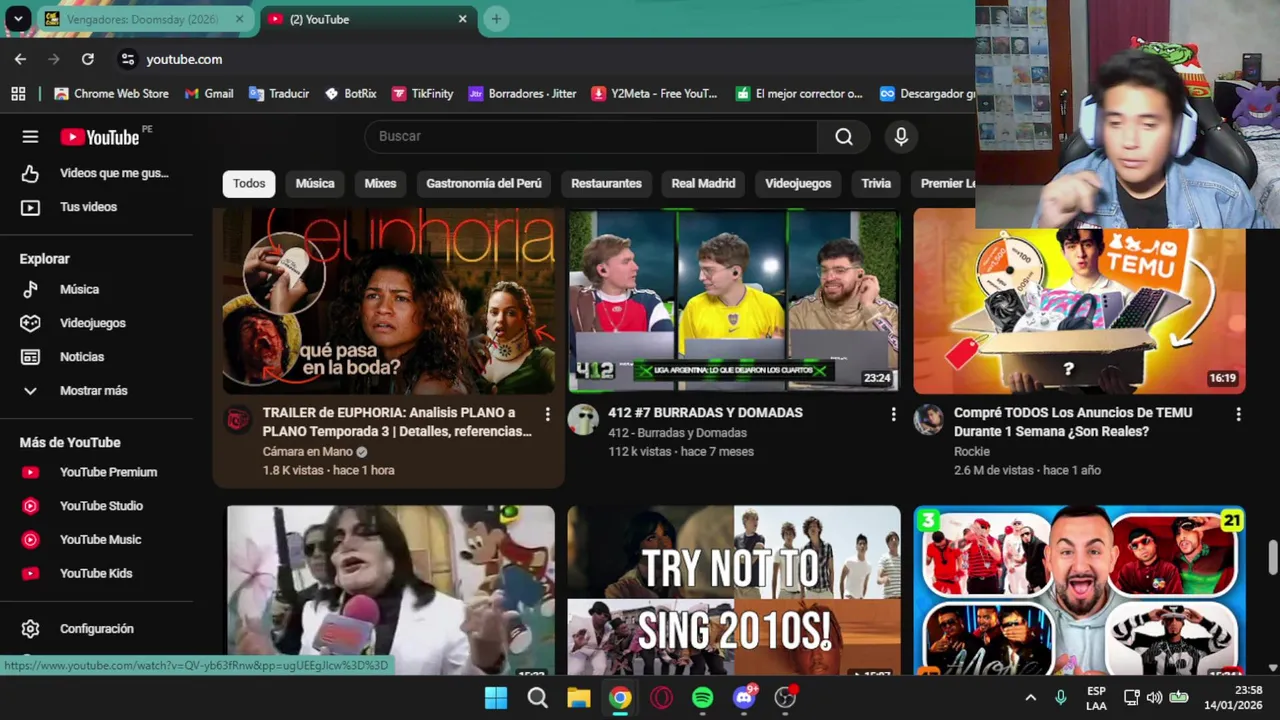1280x720 pixels.
Task: Open Chrome Web Store bookmark
Action: tap(112, 93)
